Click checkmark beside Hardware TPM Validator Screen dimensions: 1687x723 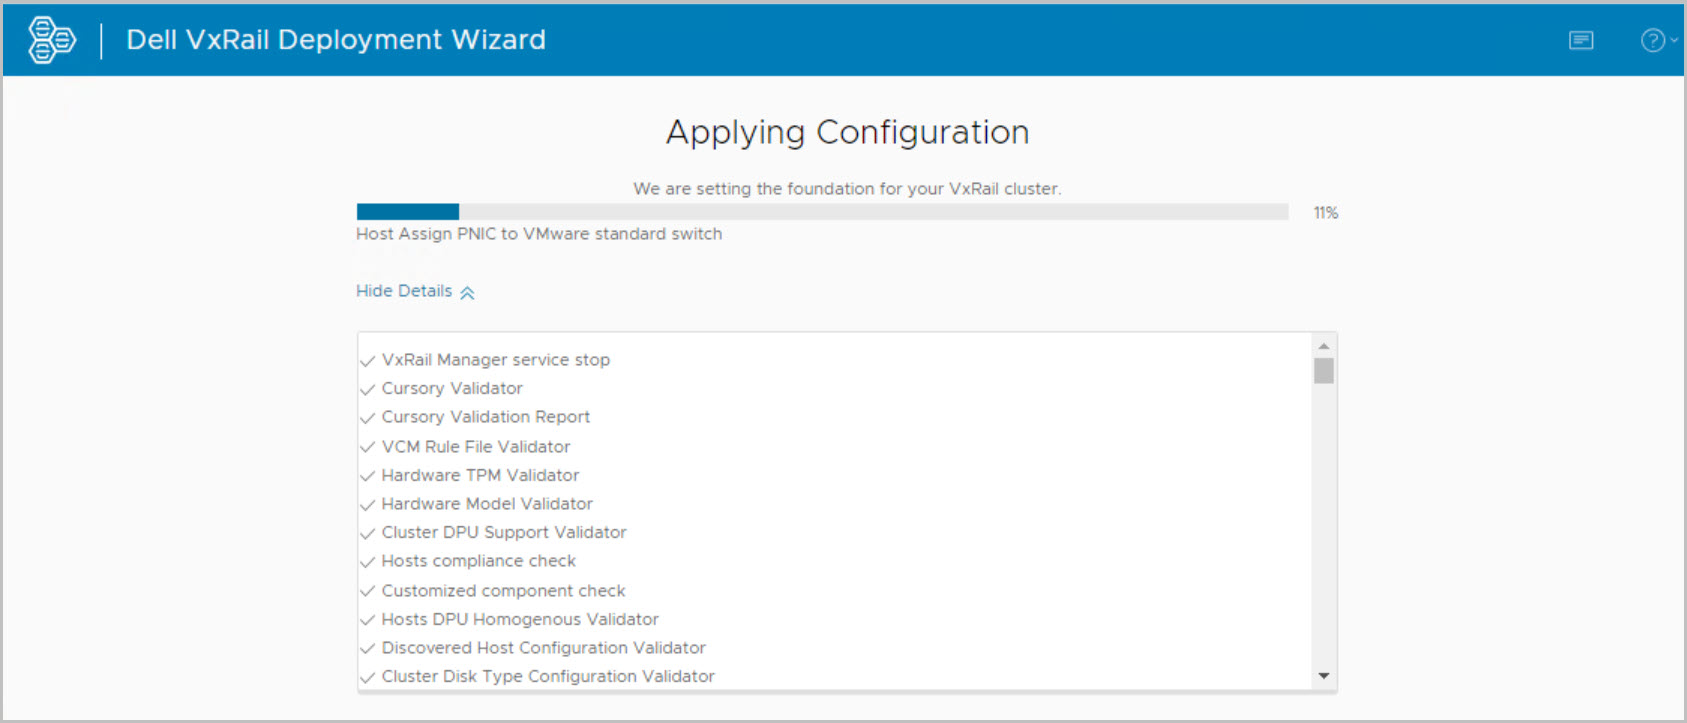pyautogui.click(x=368, y=477)
